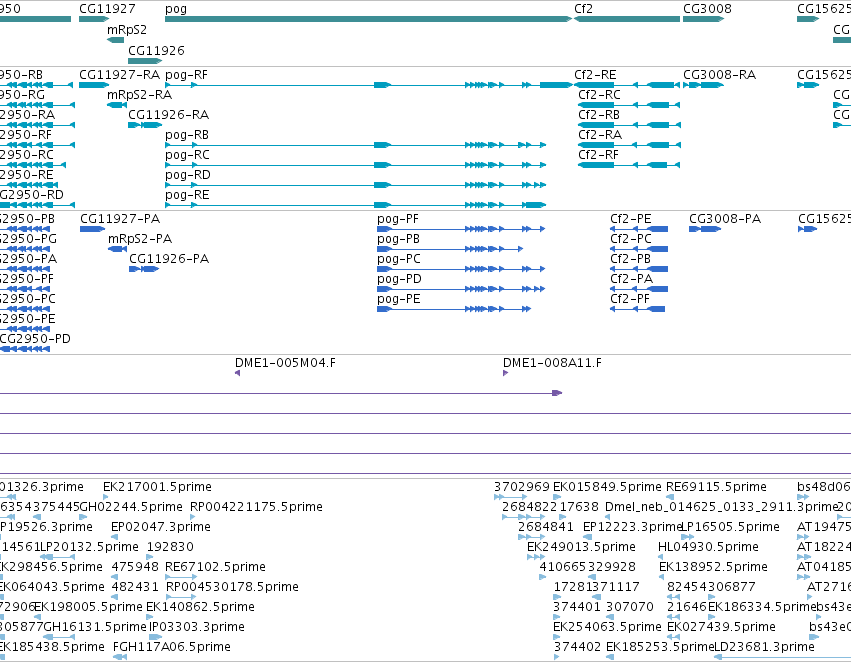
Task: Select transcript pog-RE
Action: [x=355, y=205]
